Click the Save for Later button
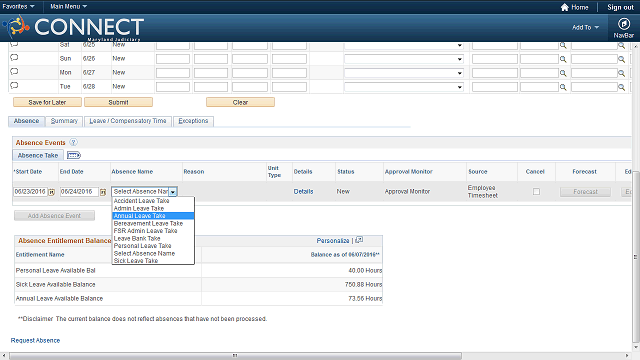 point(47,102)
